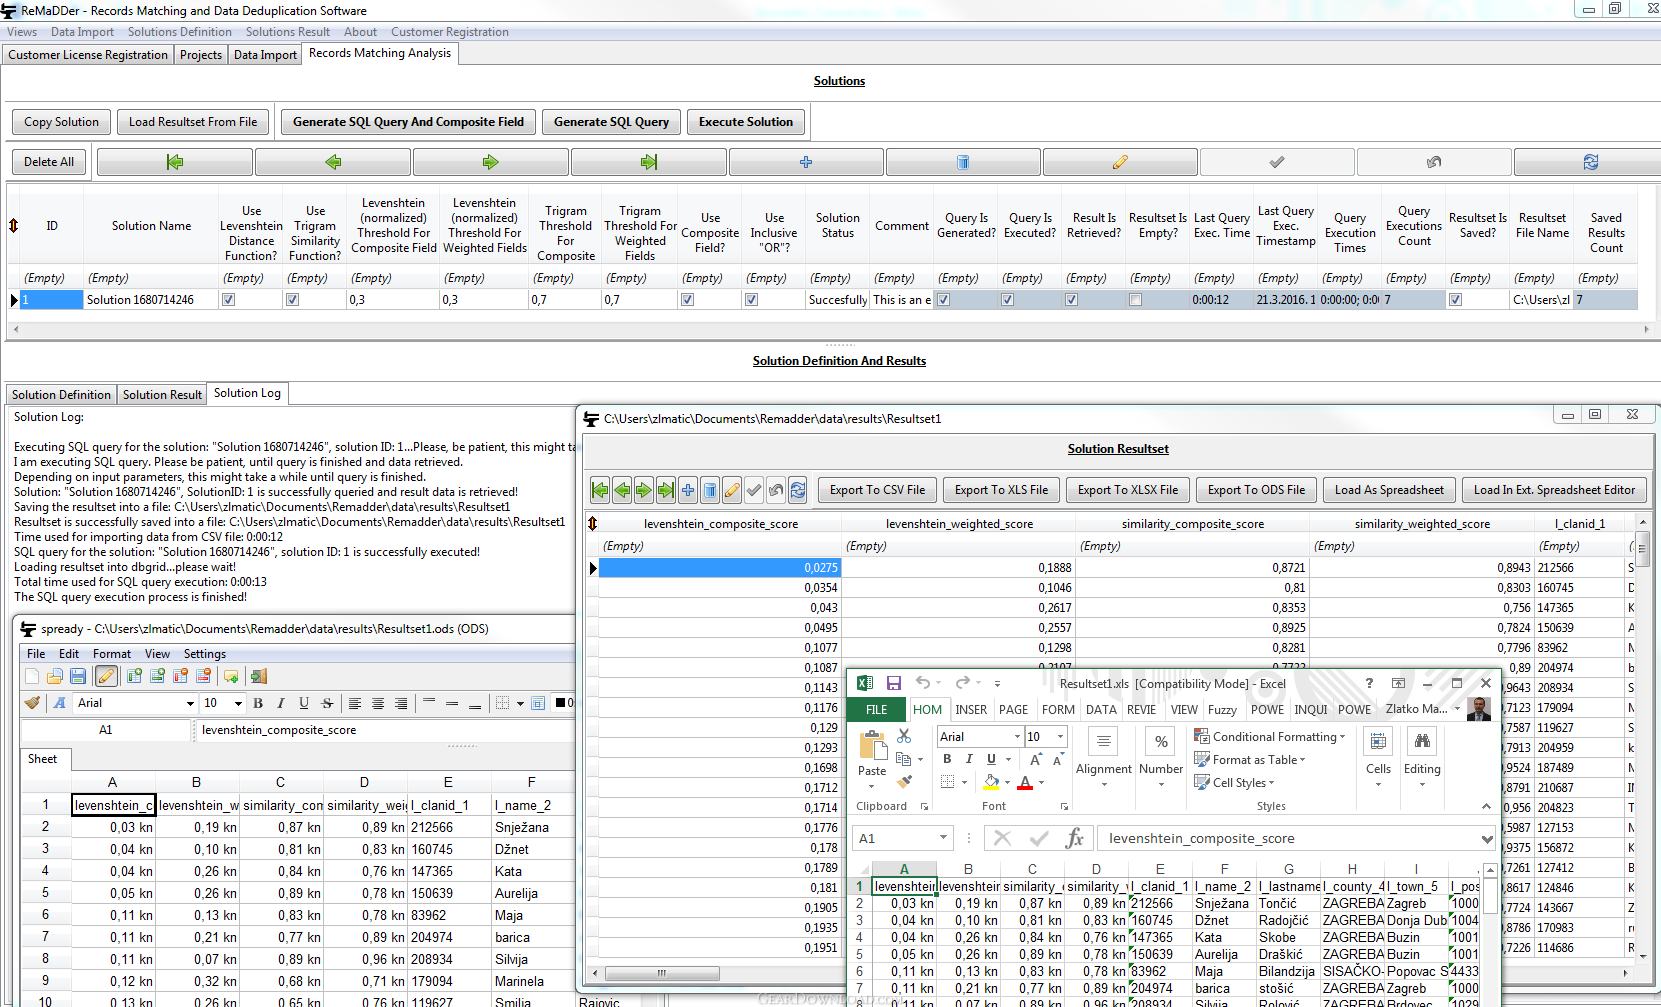This screenshot has width=1661, height=1007.
Task: Click last-record arrow in Solution Resultset window
Action: [666, 490]
